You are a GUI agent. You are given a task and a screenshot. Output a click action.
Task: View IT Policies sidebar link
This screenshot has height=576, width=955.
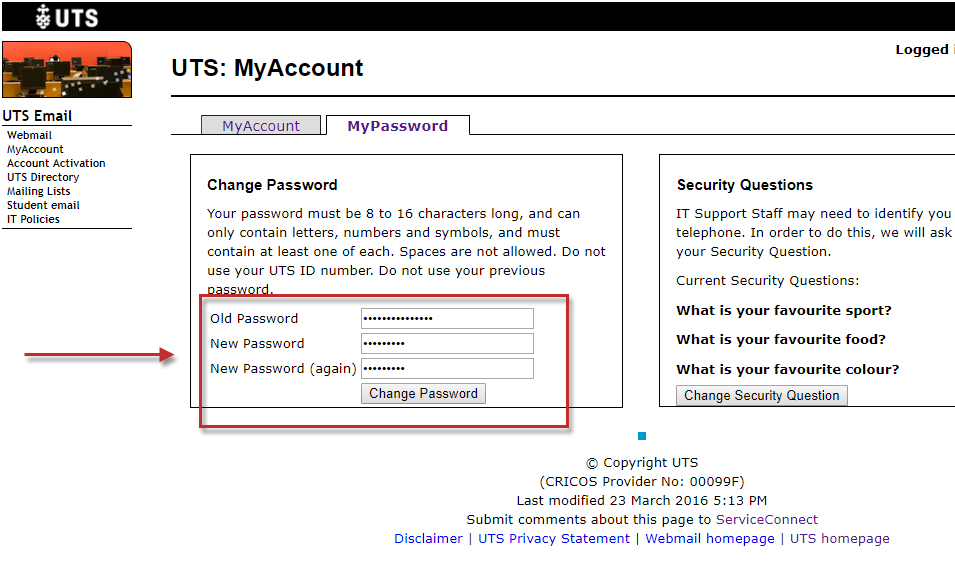33,219
